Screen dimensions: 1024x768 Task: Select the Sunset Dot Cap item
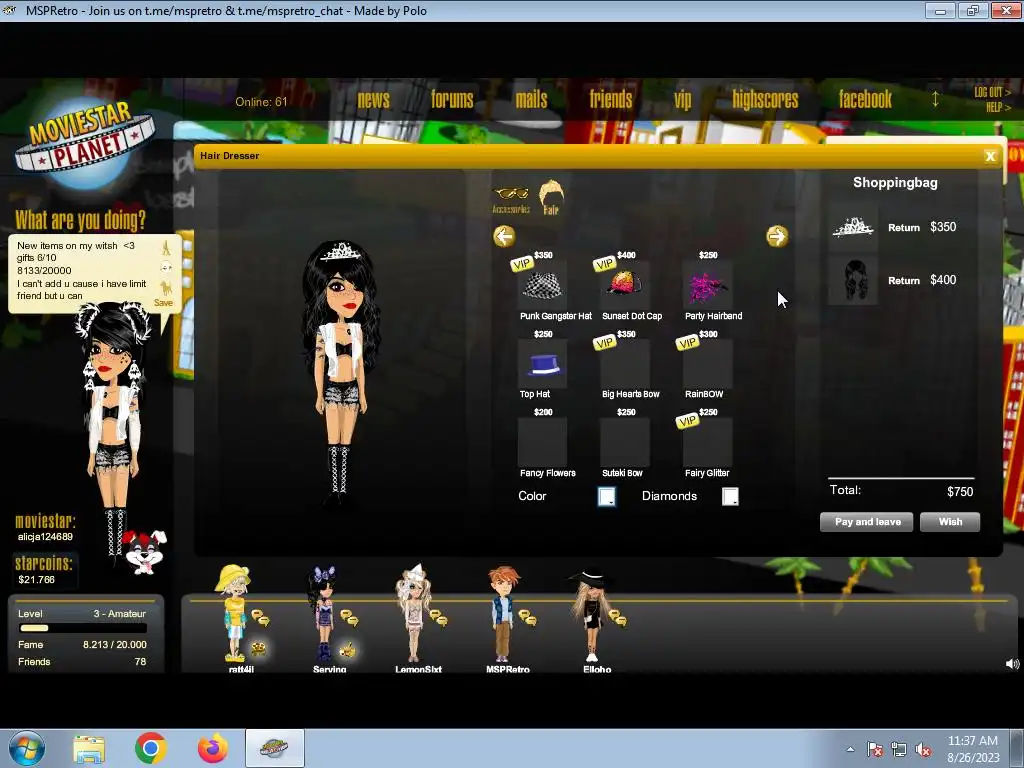click(625, 285)
